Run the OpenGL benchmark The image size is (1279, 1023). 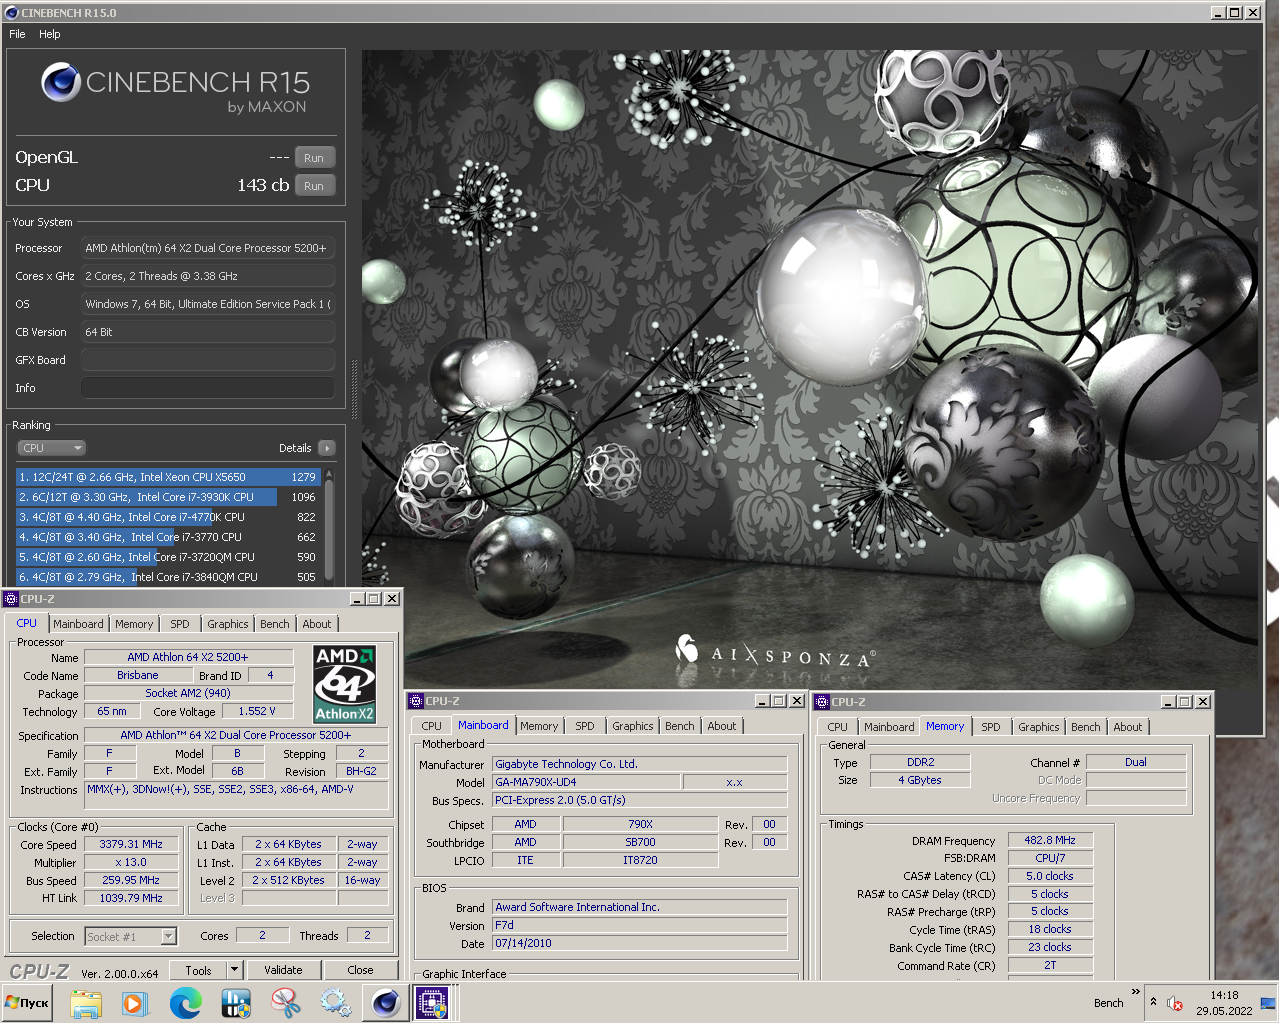pyautogui.click(x=314, y=158)
